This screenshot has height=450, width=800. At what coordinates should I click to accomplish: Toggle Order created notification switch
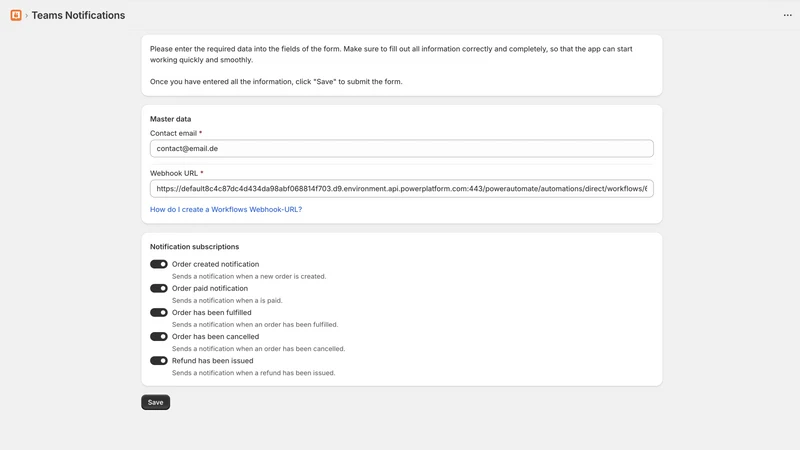point(159,264)
